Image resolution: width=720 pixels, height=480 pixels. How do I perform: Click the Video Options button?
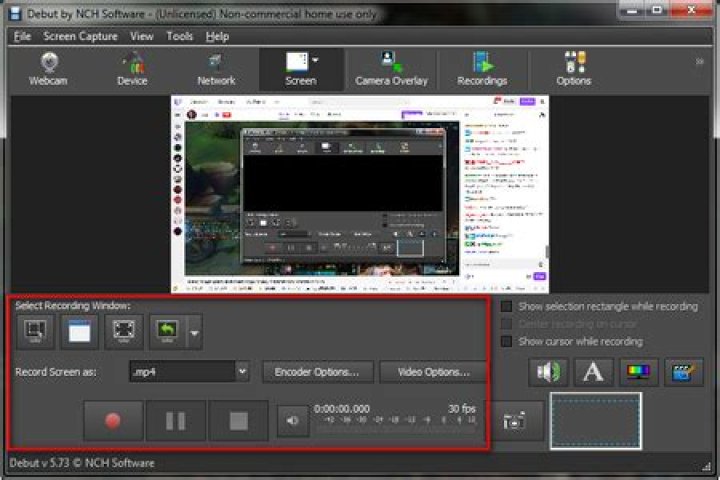pos(433,372)
